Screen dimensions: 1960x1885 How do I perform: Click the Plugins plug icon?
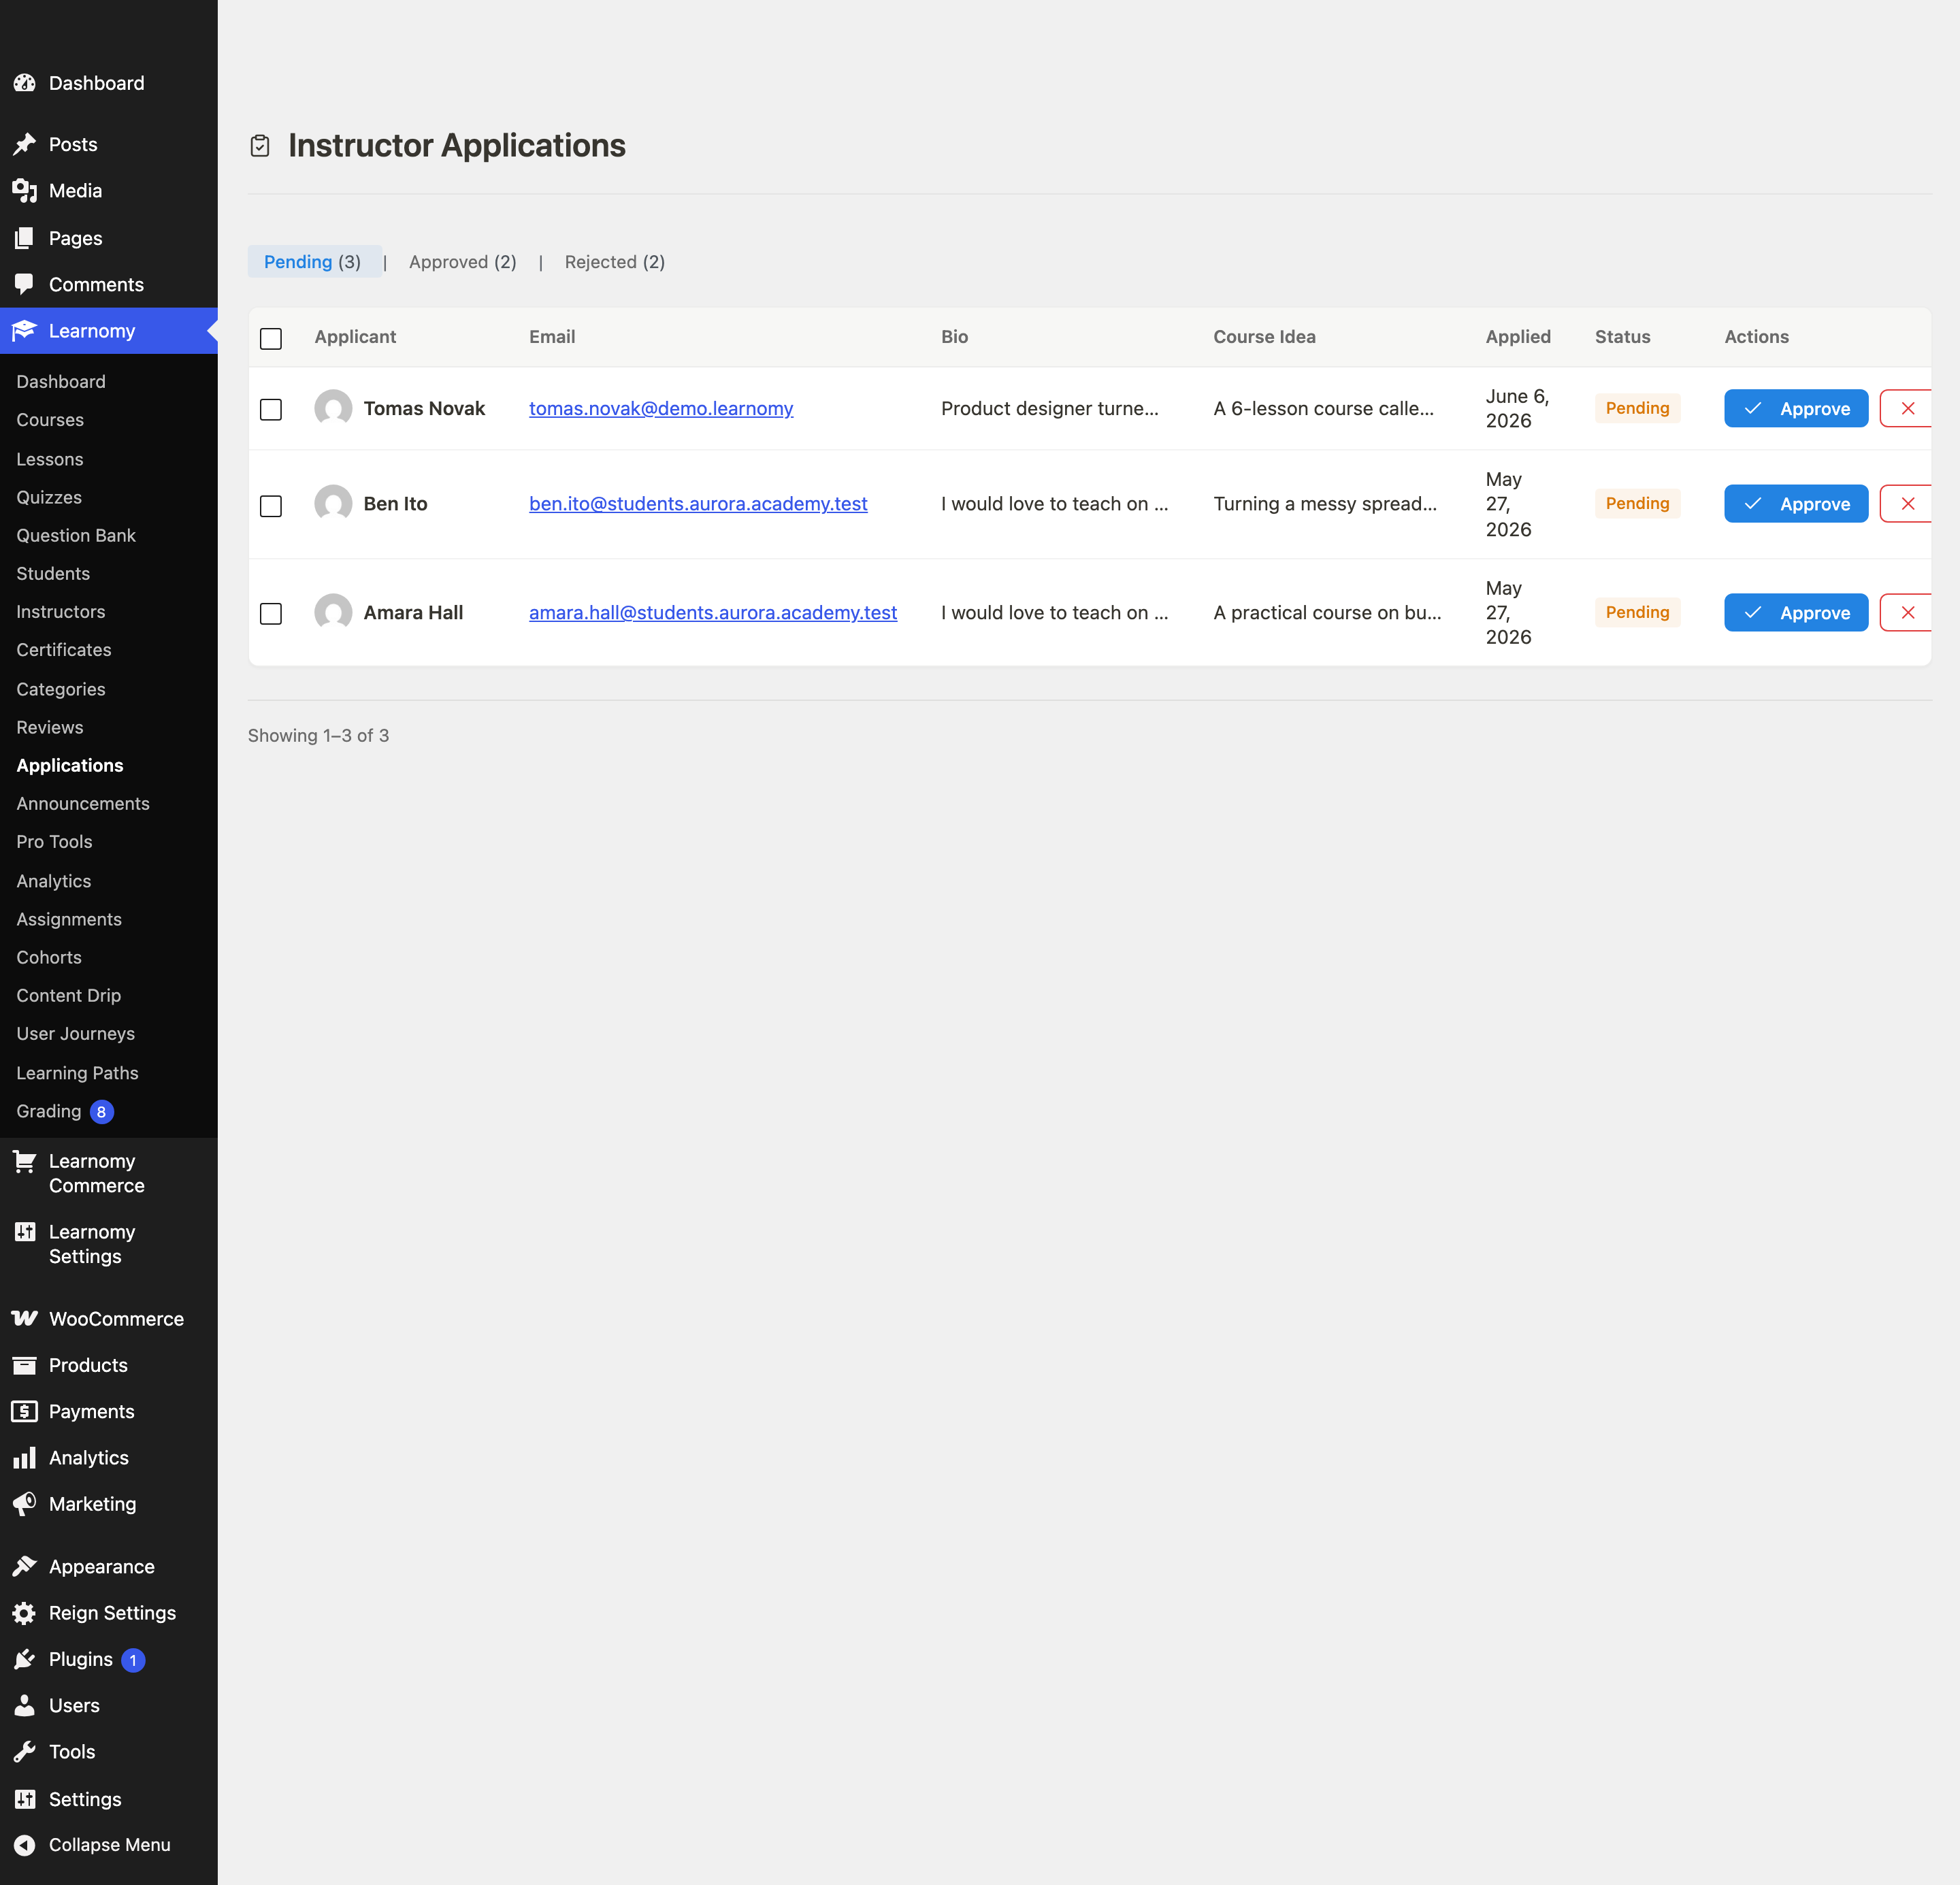click(x=25, y=1659)
